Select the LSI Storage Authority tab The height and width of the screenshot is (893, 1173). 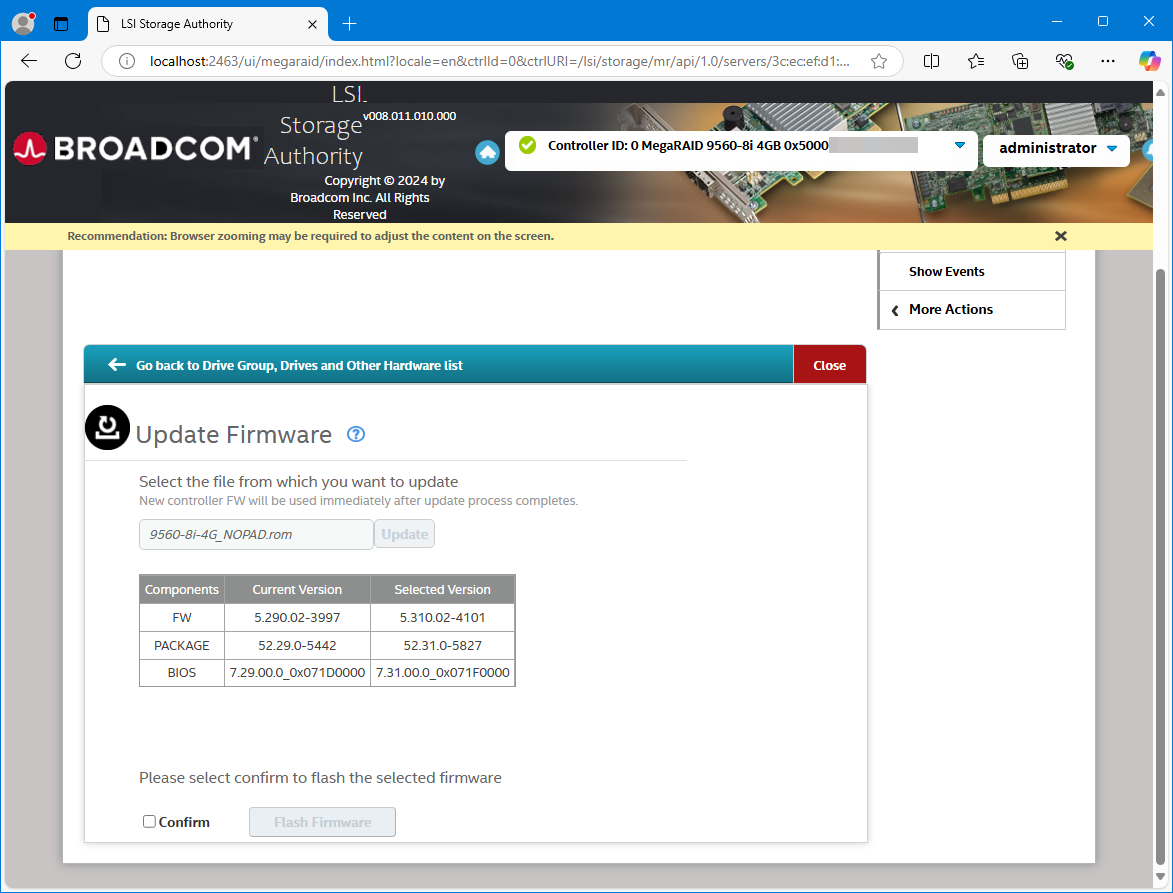pyautogui.click(x=207, y=24)
